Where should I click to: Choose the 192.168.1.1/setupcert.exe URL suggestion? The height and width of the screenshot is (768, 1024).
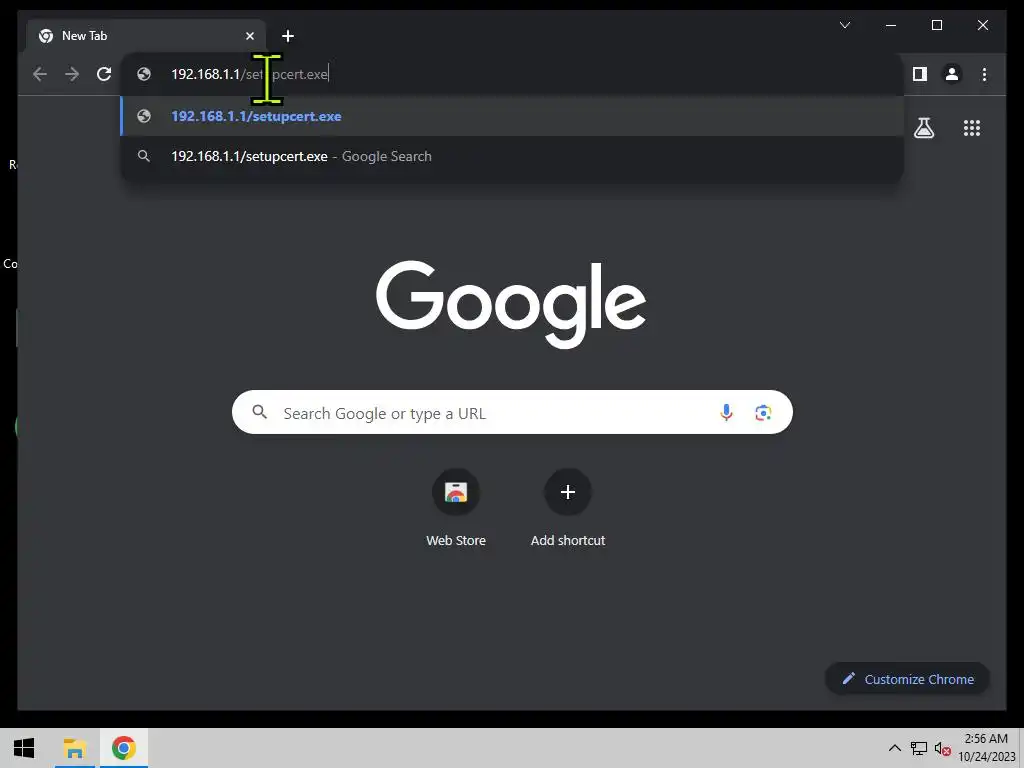[x=512, y=116]
